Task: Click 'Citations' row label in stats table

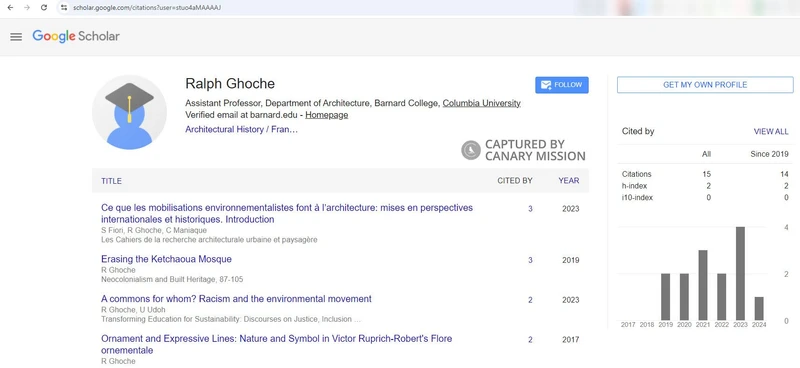Action: point(636,174)
